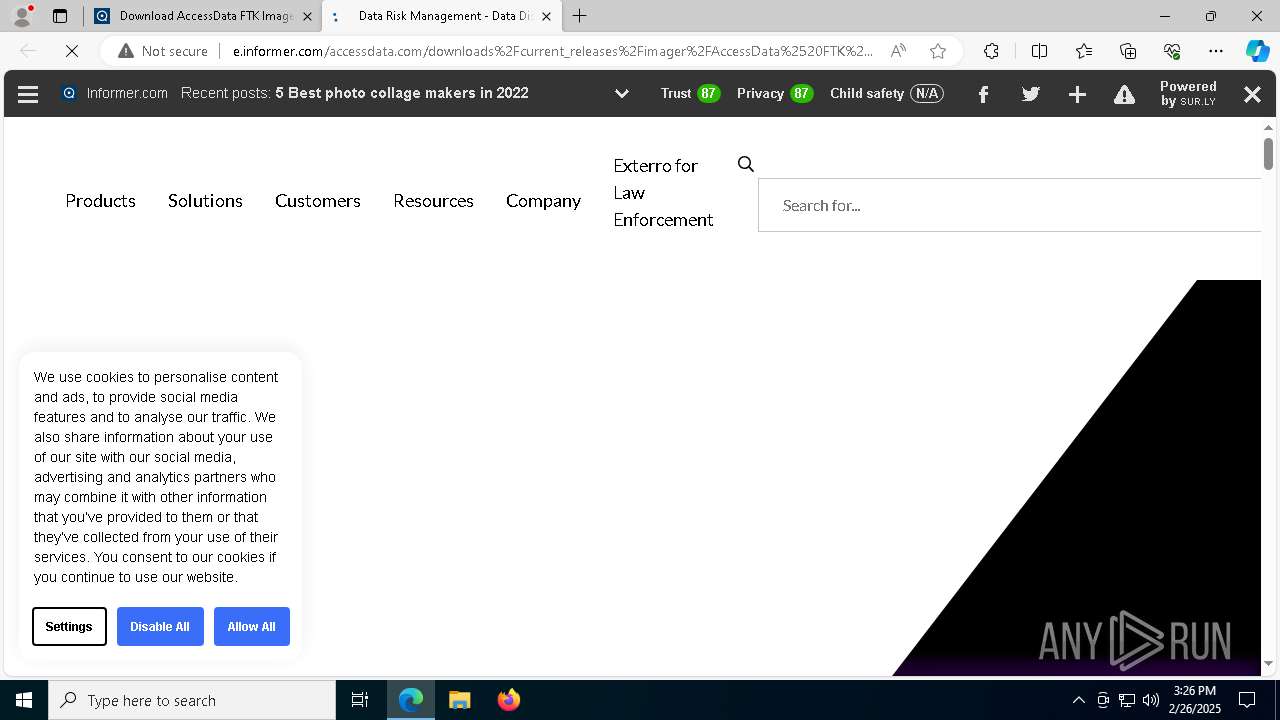Close the Download AccessData FTK tab
The width and height of the screenshot is (1280, 720).
pos(307,16)
